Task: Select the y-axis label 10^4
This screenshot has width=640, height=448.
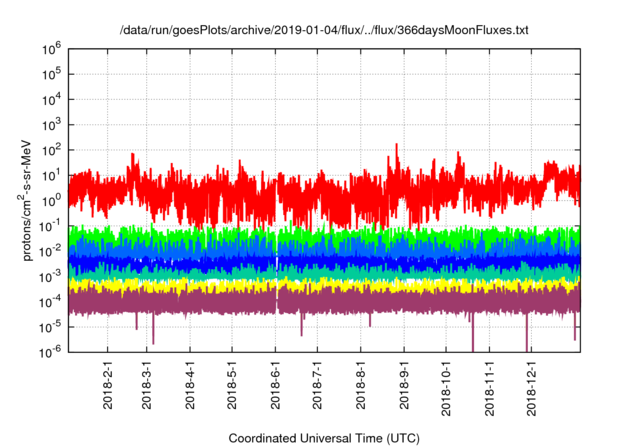Action: click(x=52, y=100)
